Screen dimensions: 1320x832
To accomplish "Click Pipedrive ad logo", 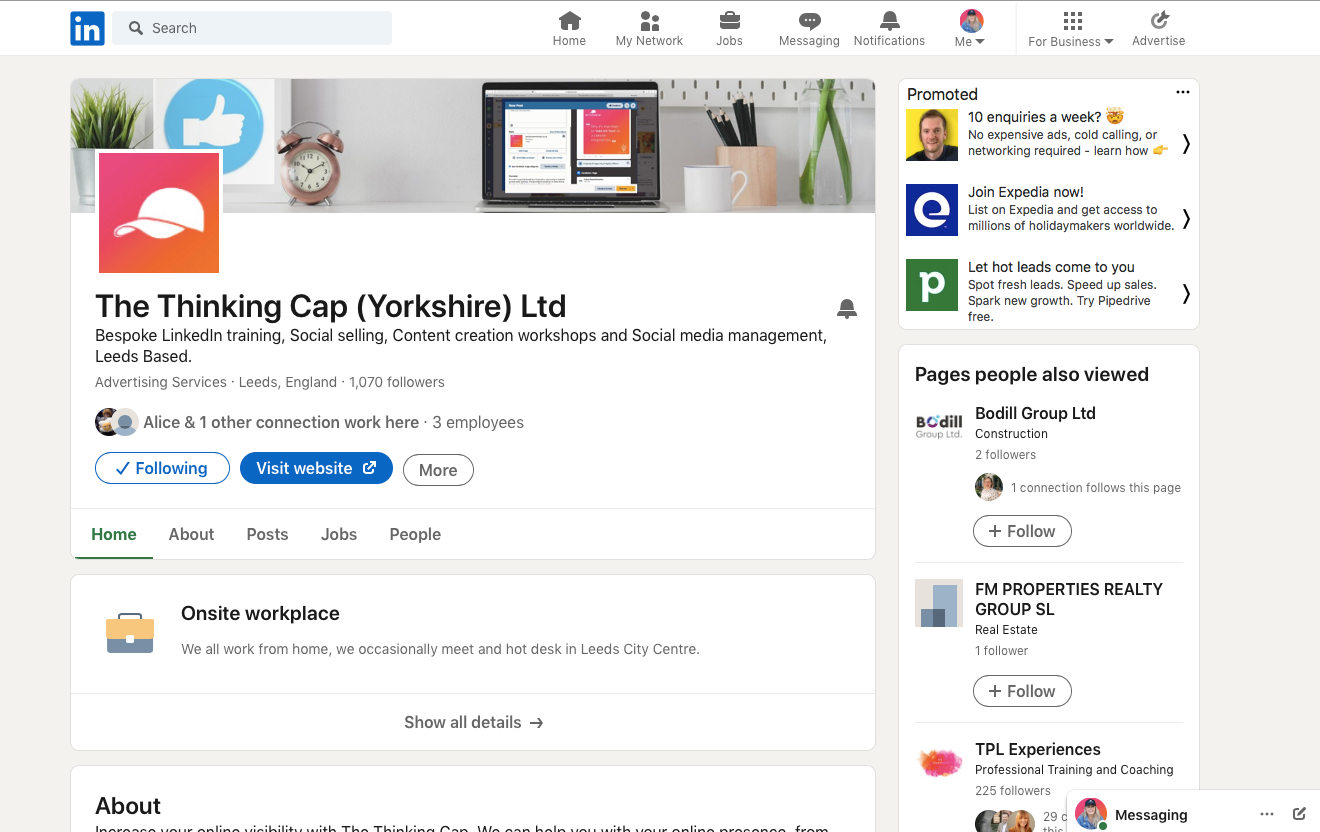I will coord(932,285).
